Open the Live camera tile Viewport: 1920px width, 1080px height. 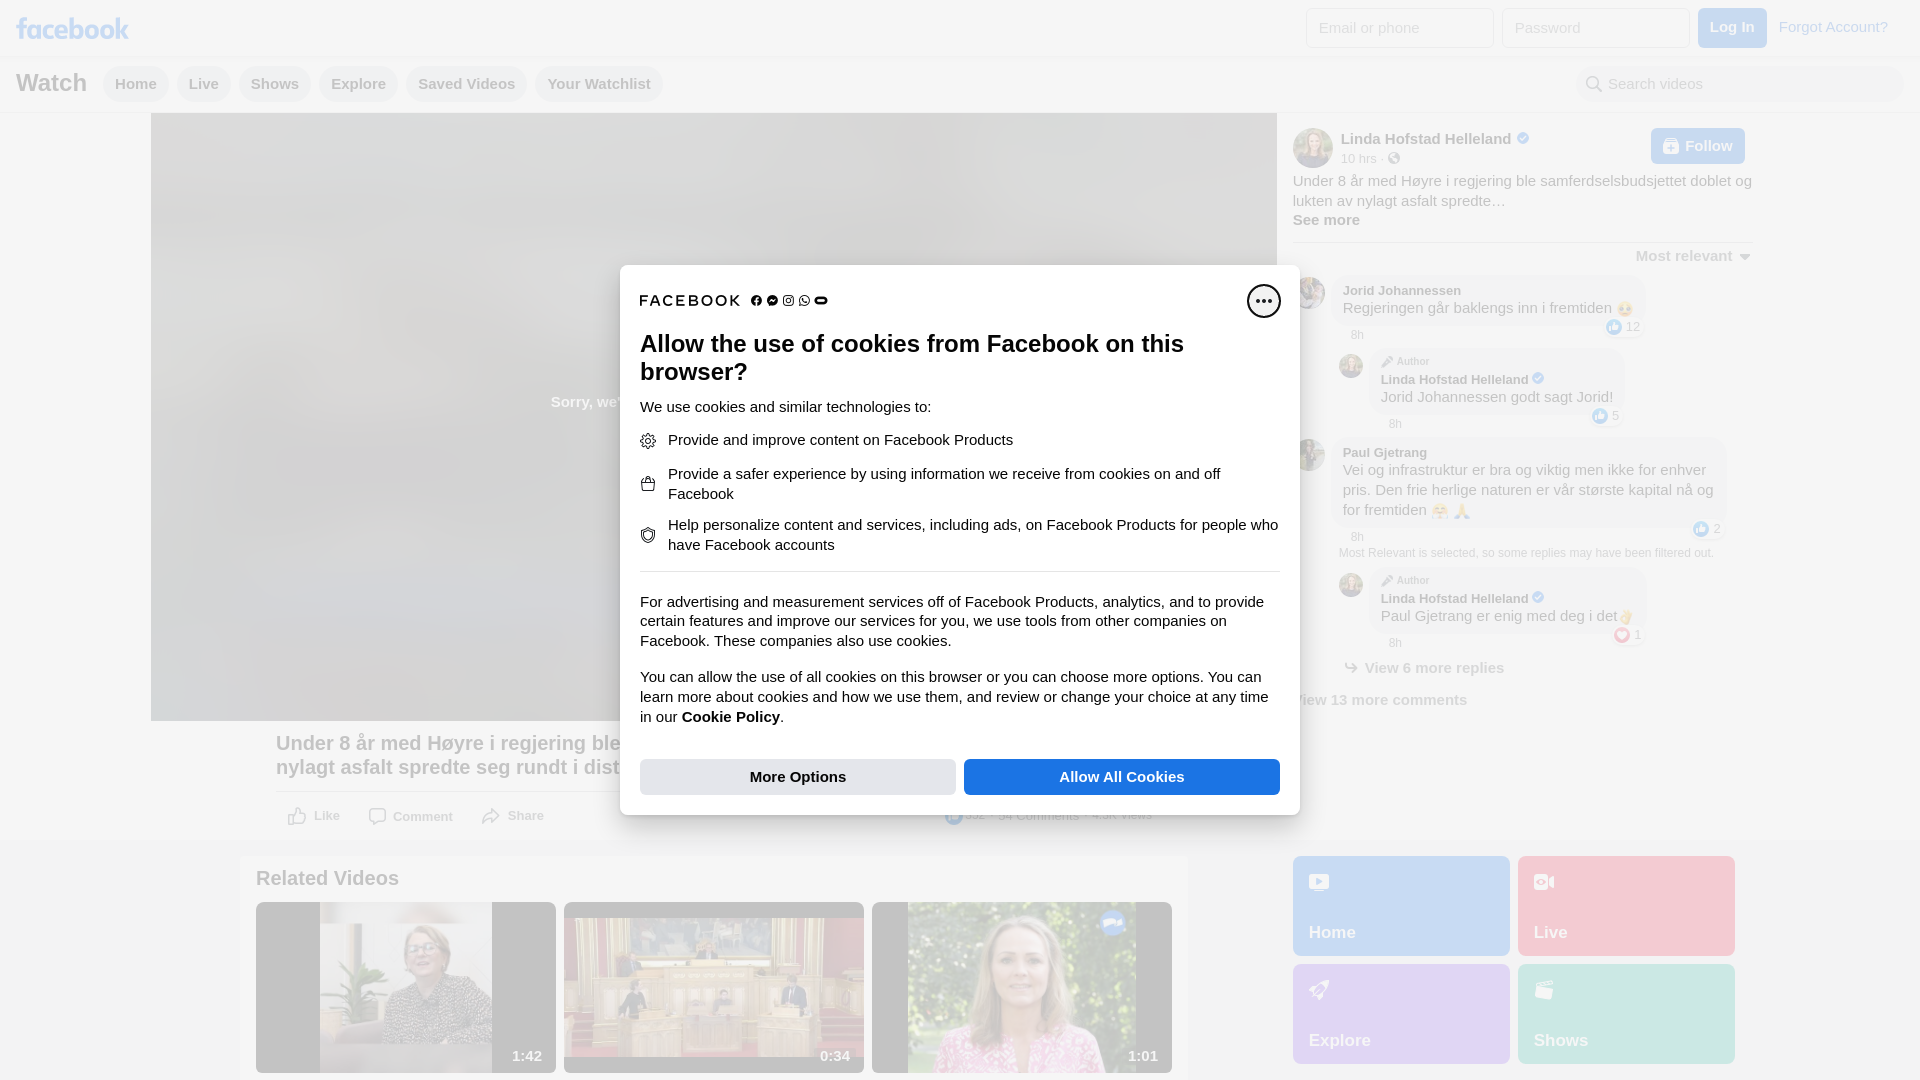(x=1625, y=905)
